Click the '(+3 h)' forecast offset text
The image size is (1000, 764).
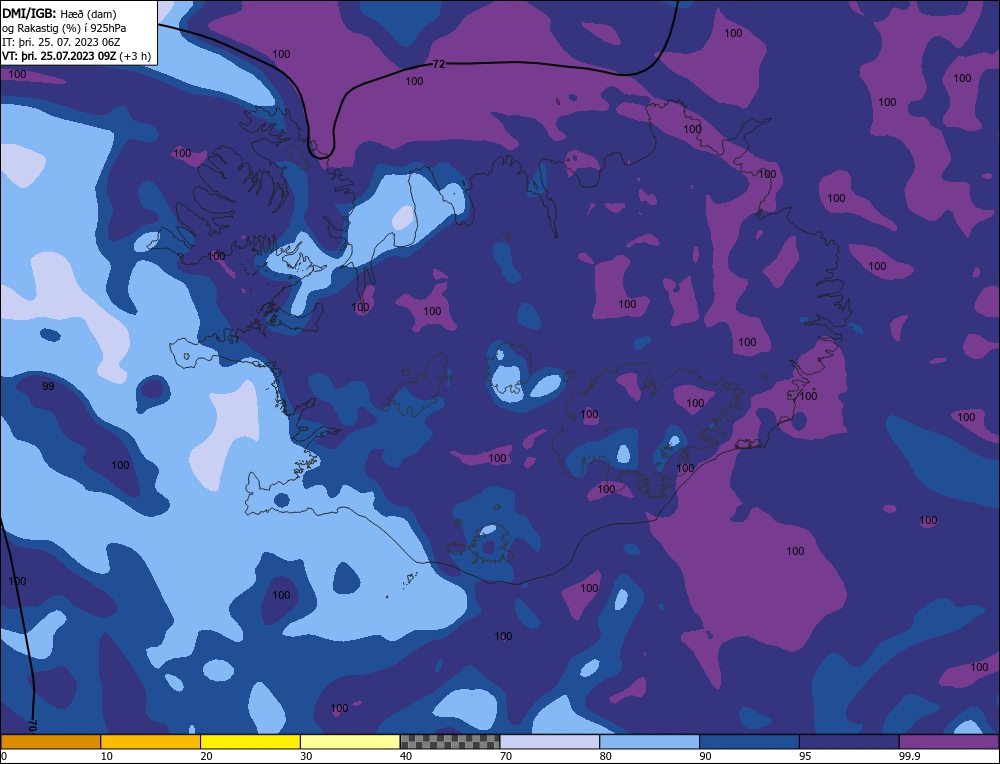(135, 56)
